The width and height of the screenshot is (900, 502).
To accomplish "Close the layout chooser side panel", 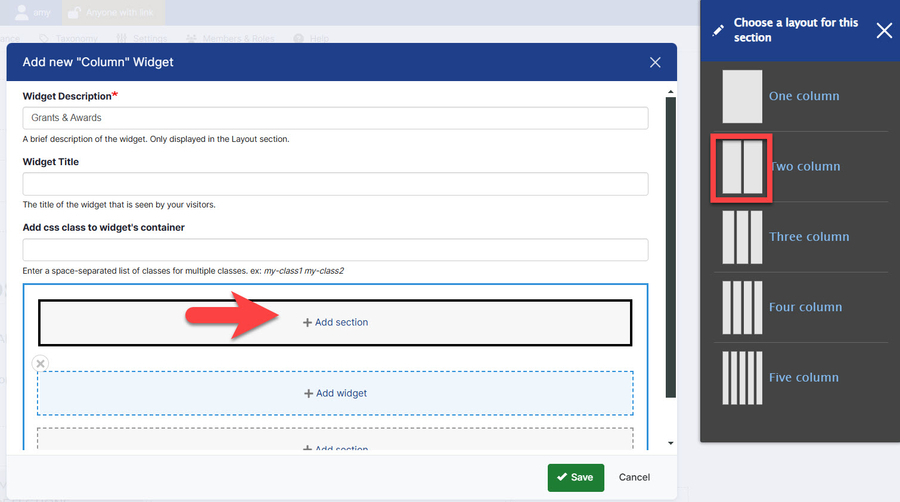I will (x=884, y=30).
